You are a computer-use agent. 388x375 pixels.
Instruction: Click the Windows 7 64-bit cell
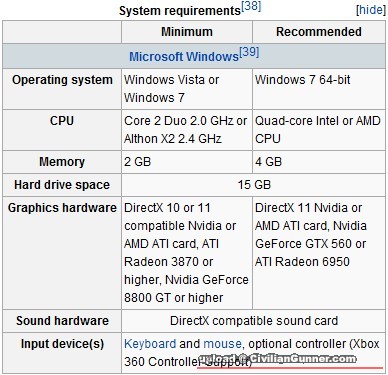click(x=319, y=89)
